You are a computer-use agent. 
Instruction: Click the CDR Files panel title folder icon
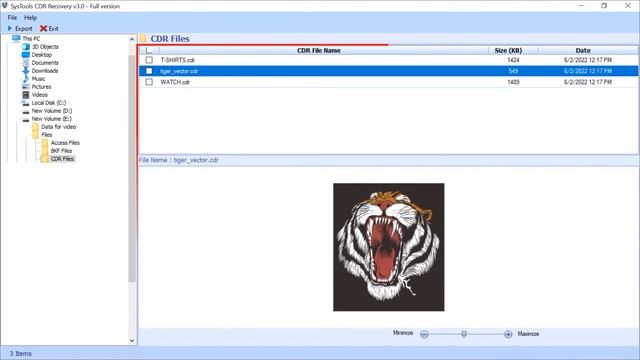(143, 38)
